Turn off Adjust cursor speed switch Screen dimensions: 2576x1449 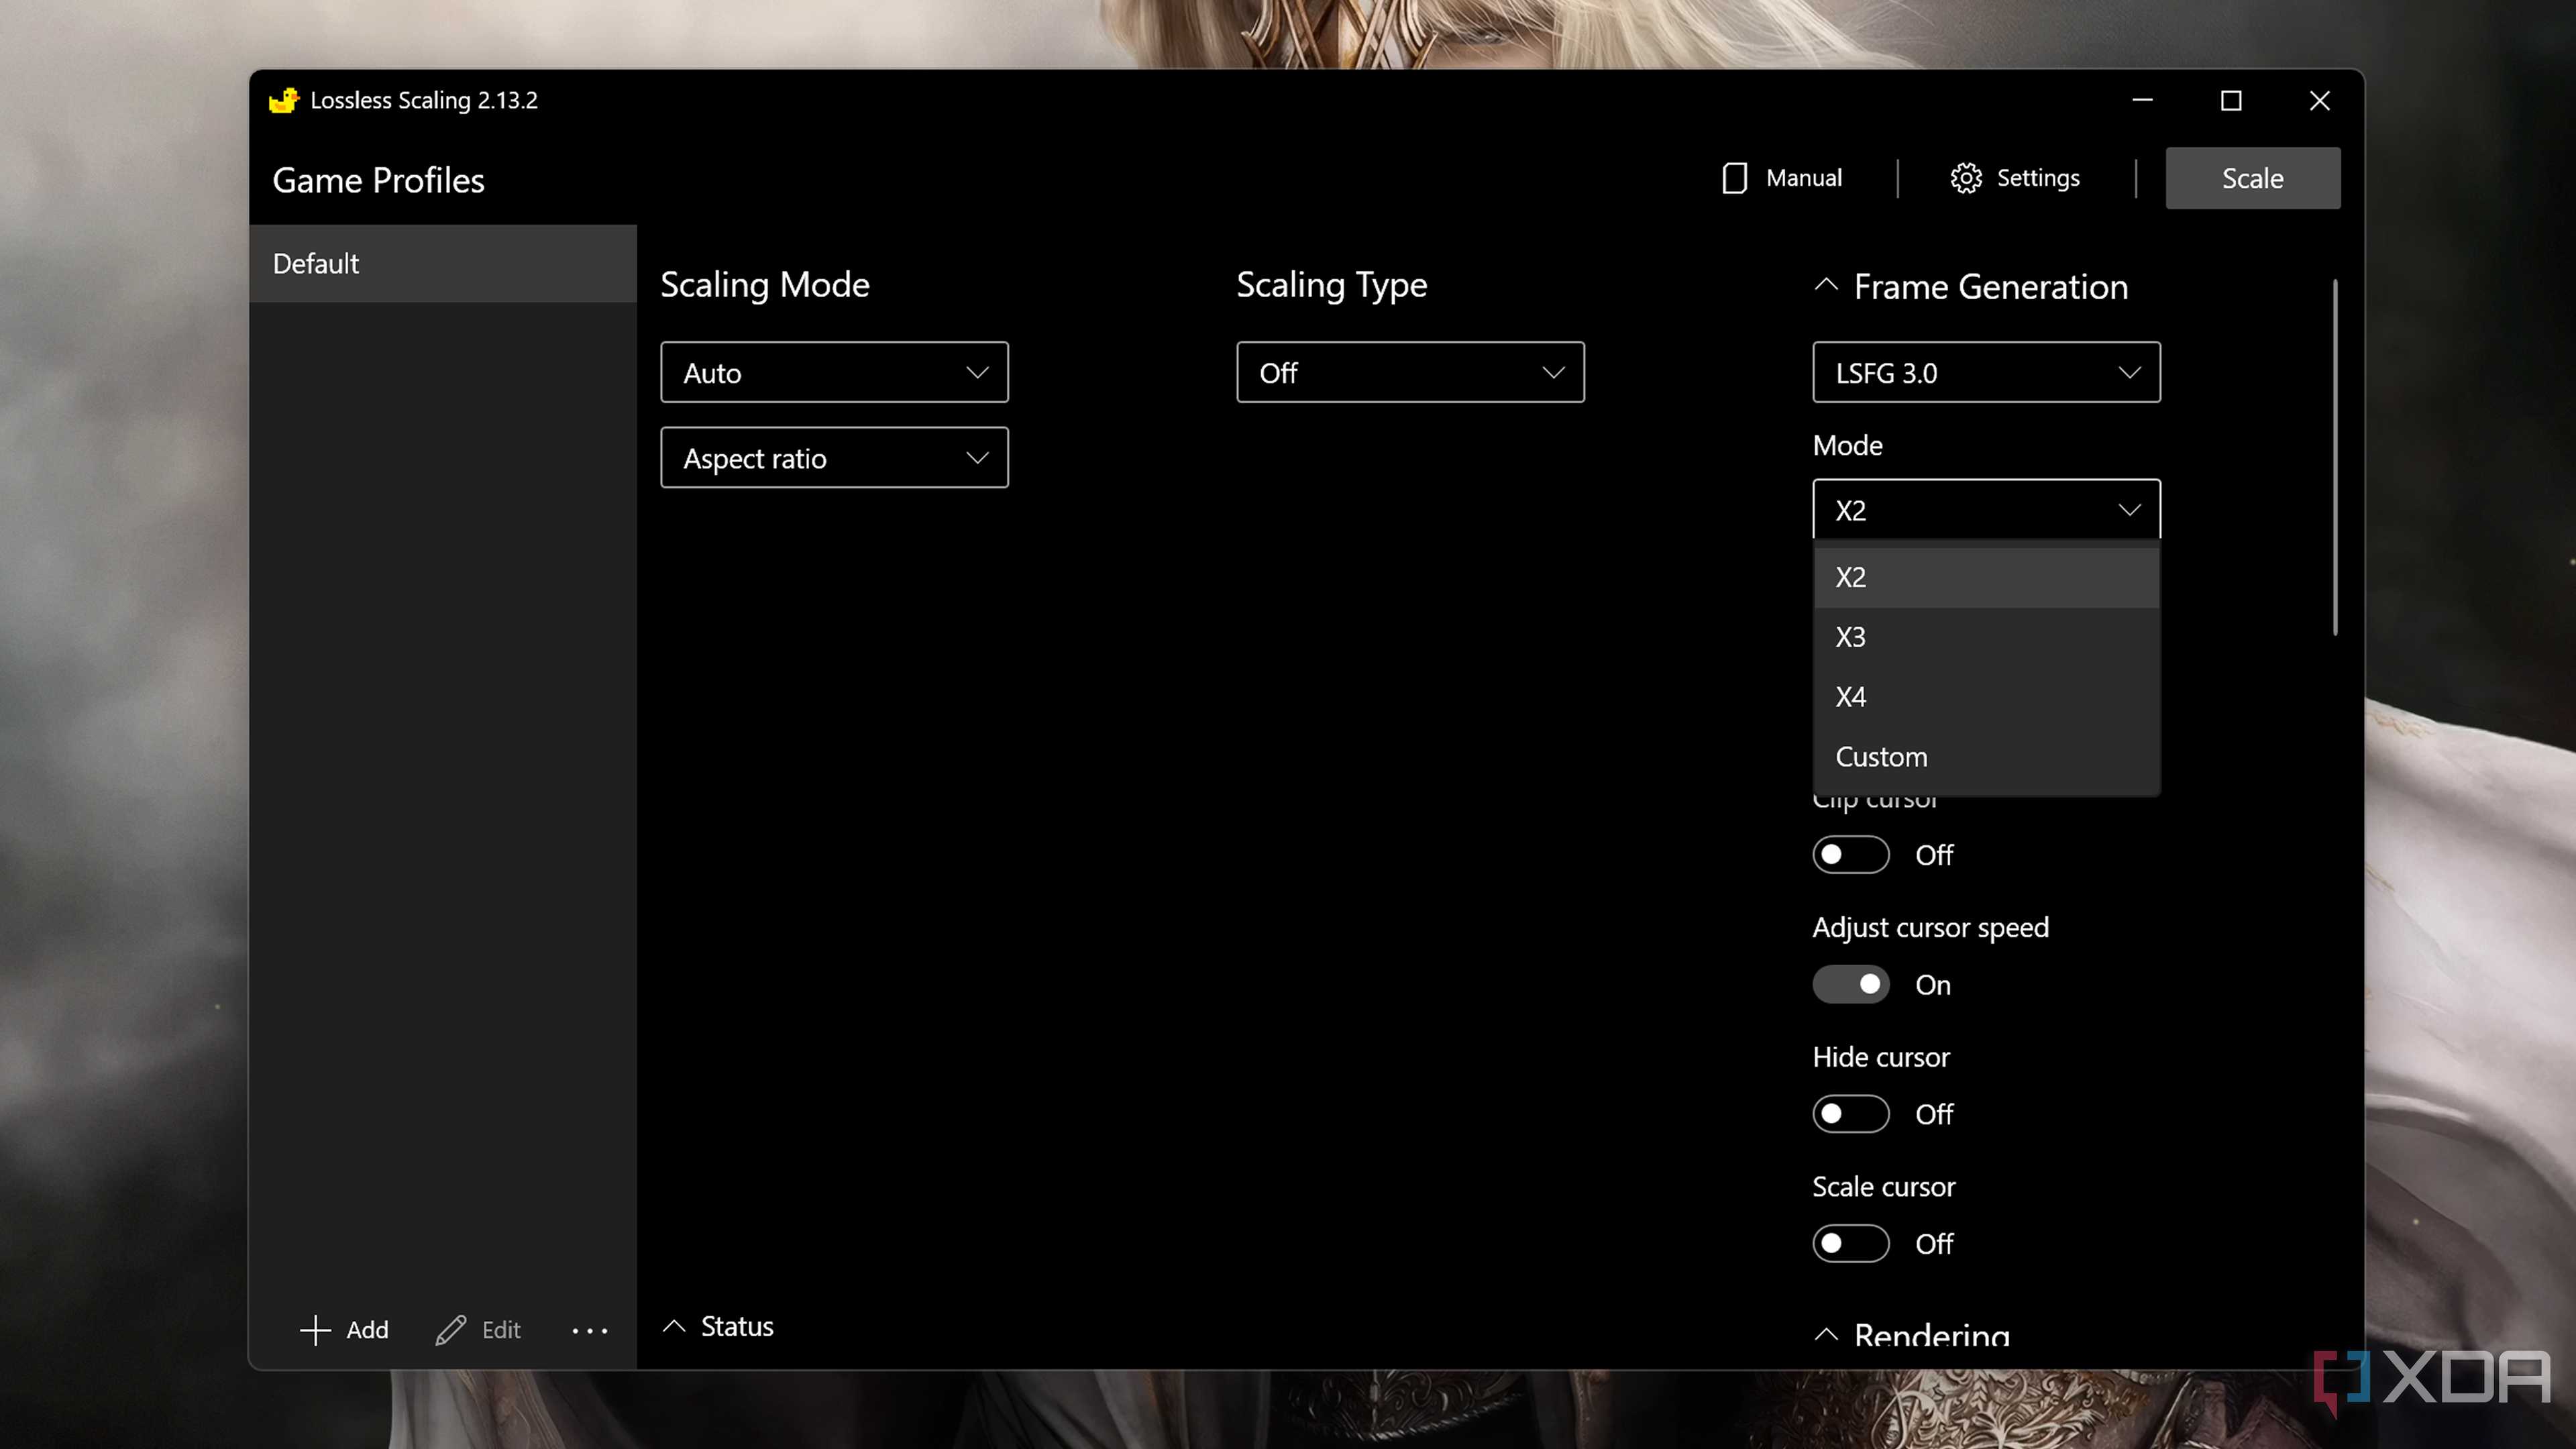pos(1851,985)
